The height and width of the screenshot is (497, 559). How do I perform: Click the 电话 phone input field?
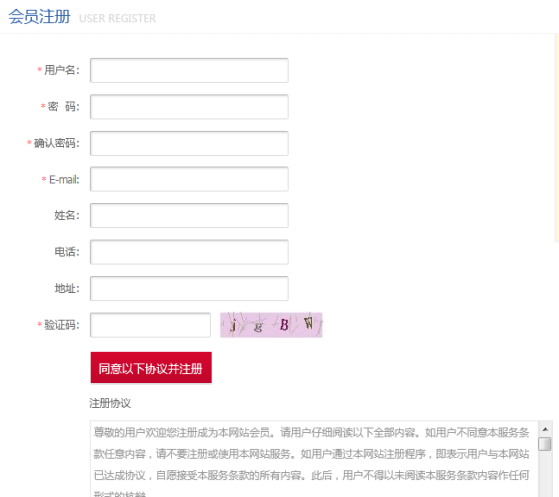tap(189, 252)
